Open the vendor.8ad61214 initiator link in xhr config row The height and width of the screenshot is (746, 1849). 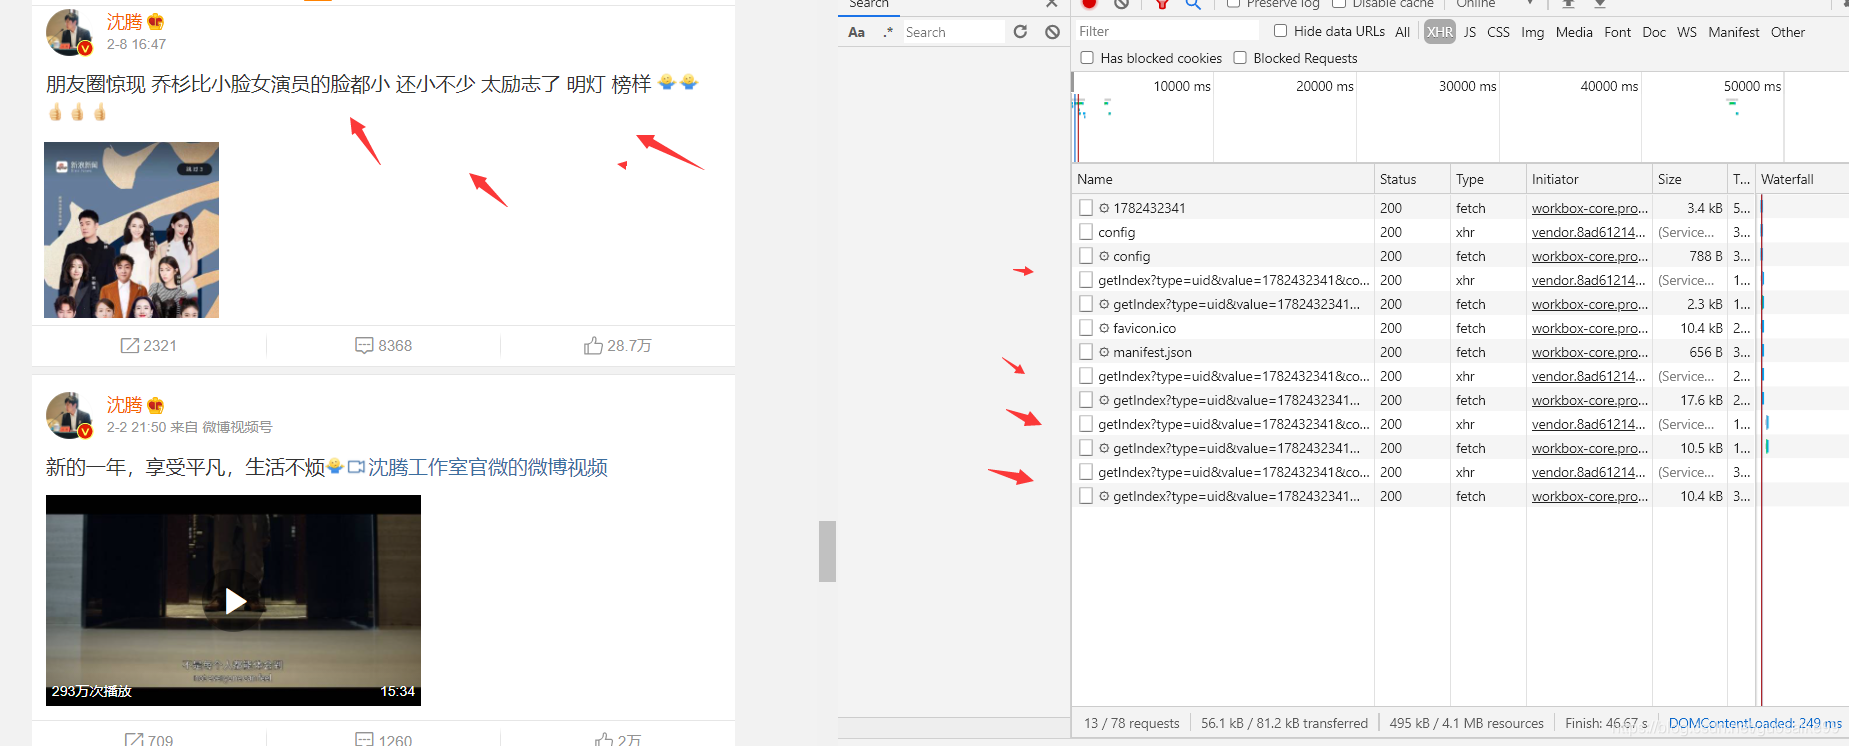point(1588,232)
